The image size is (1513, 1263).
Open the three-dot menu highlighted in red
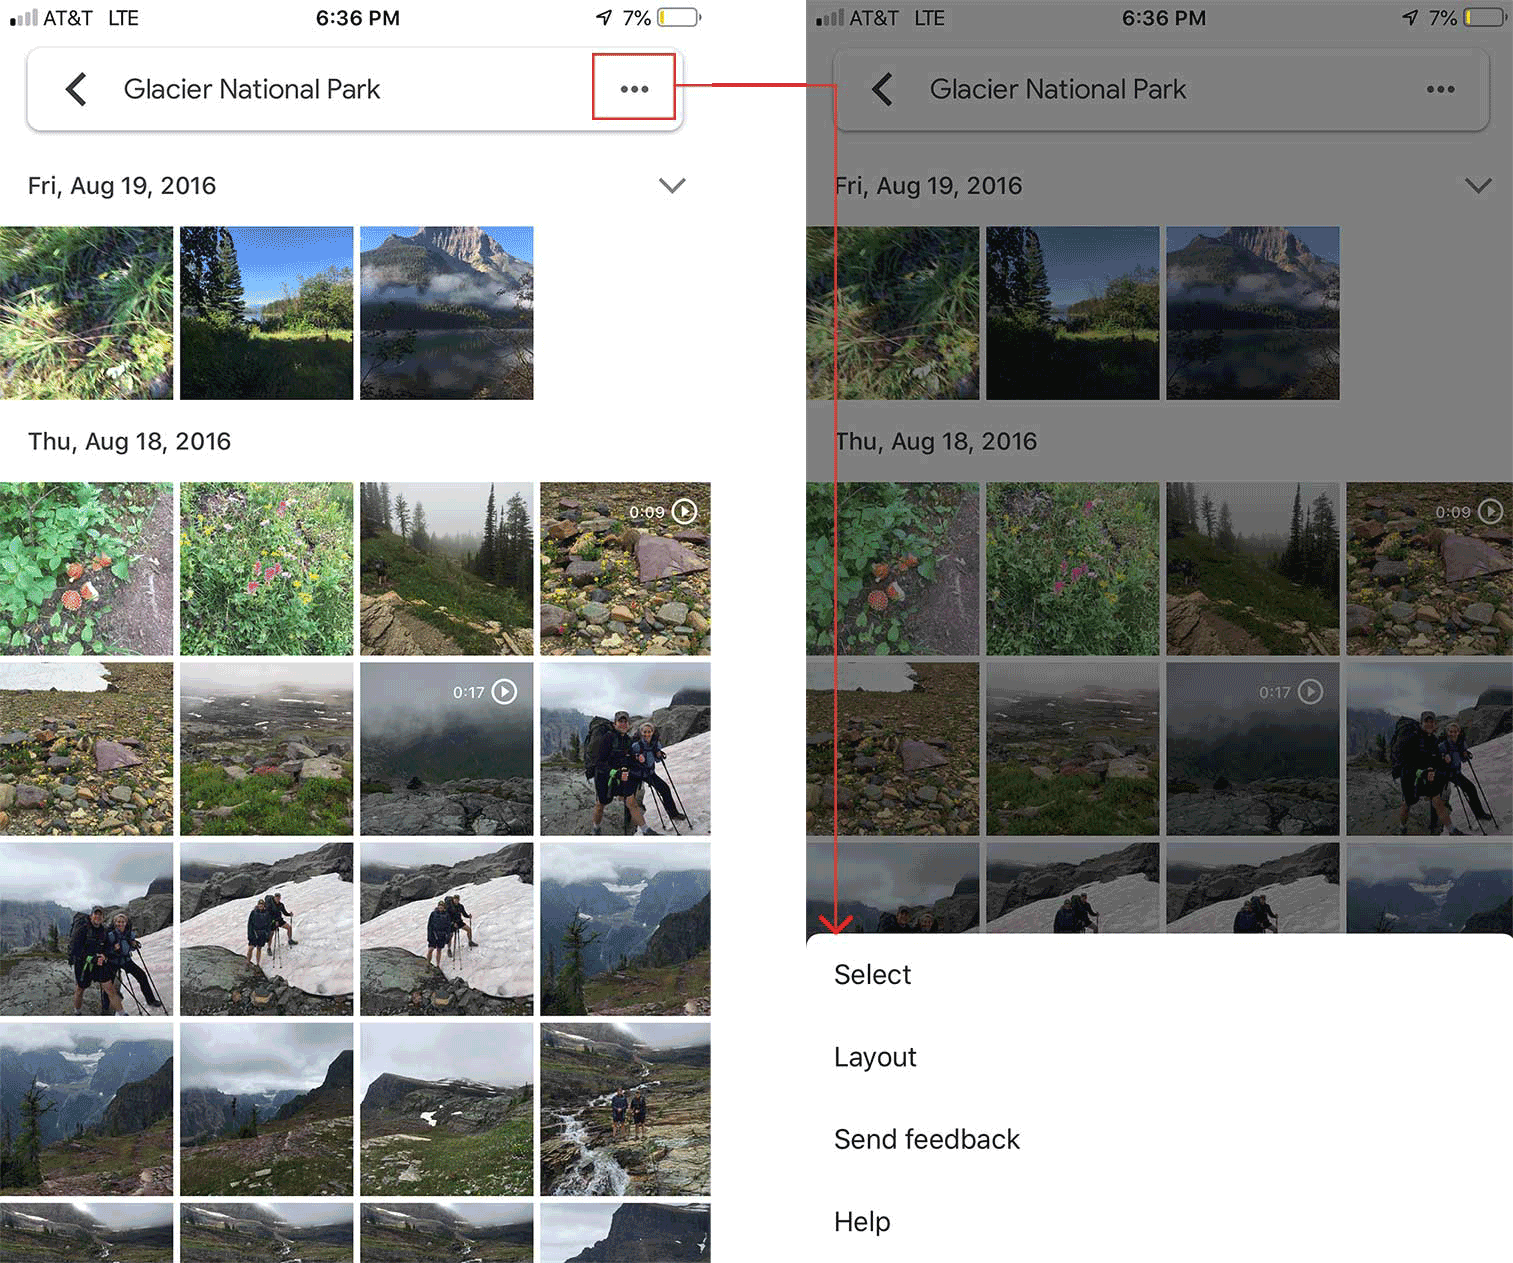pos(634,88)
